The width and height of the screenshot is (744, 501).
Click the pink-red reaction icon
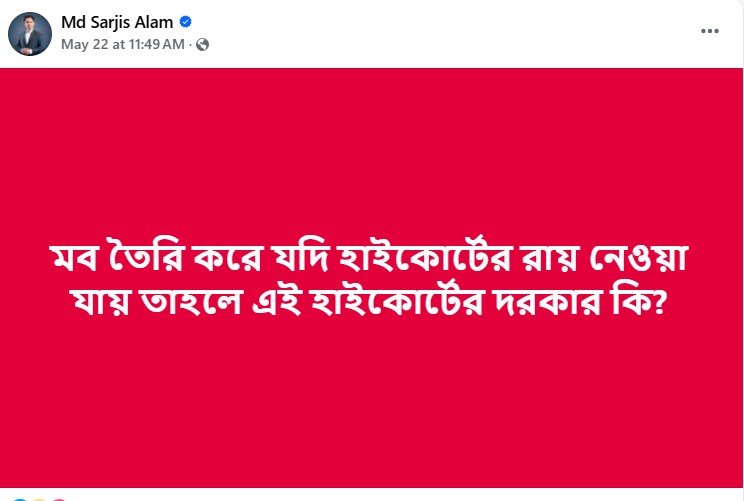[x=58, y=498]
